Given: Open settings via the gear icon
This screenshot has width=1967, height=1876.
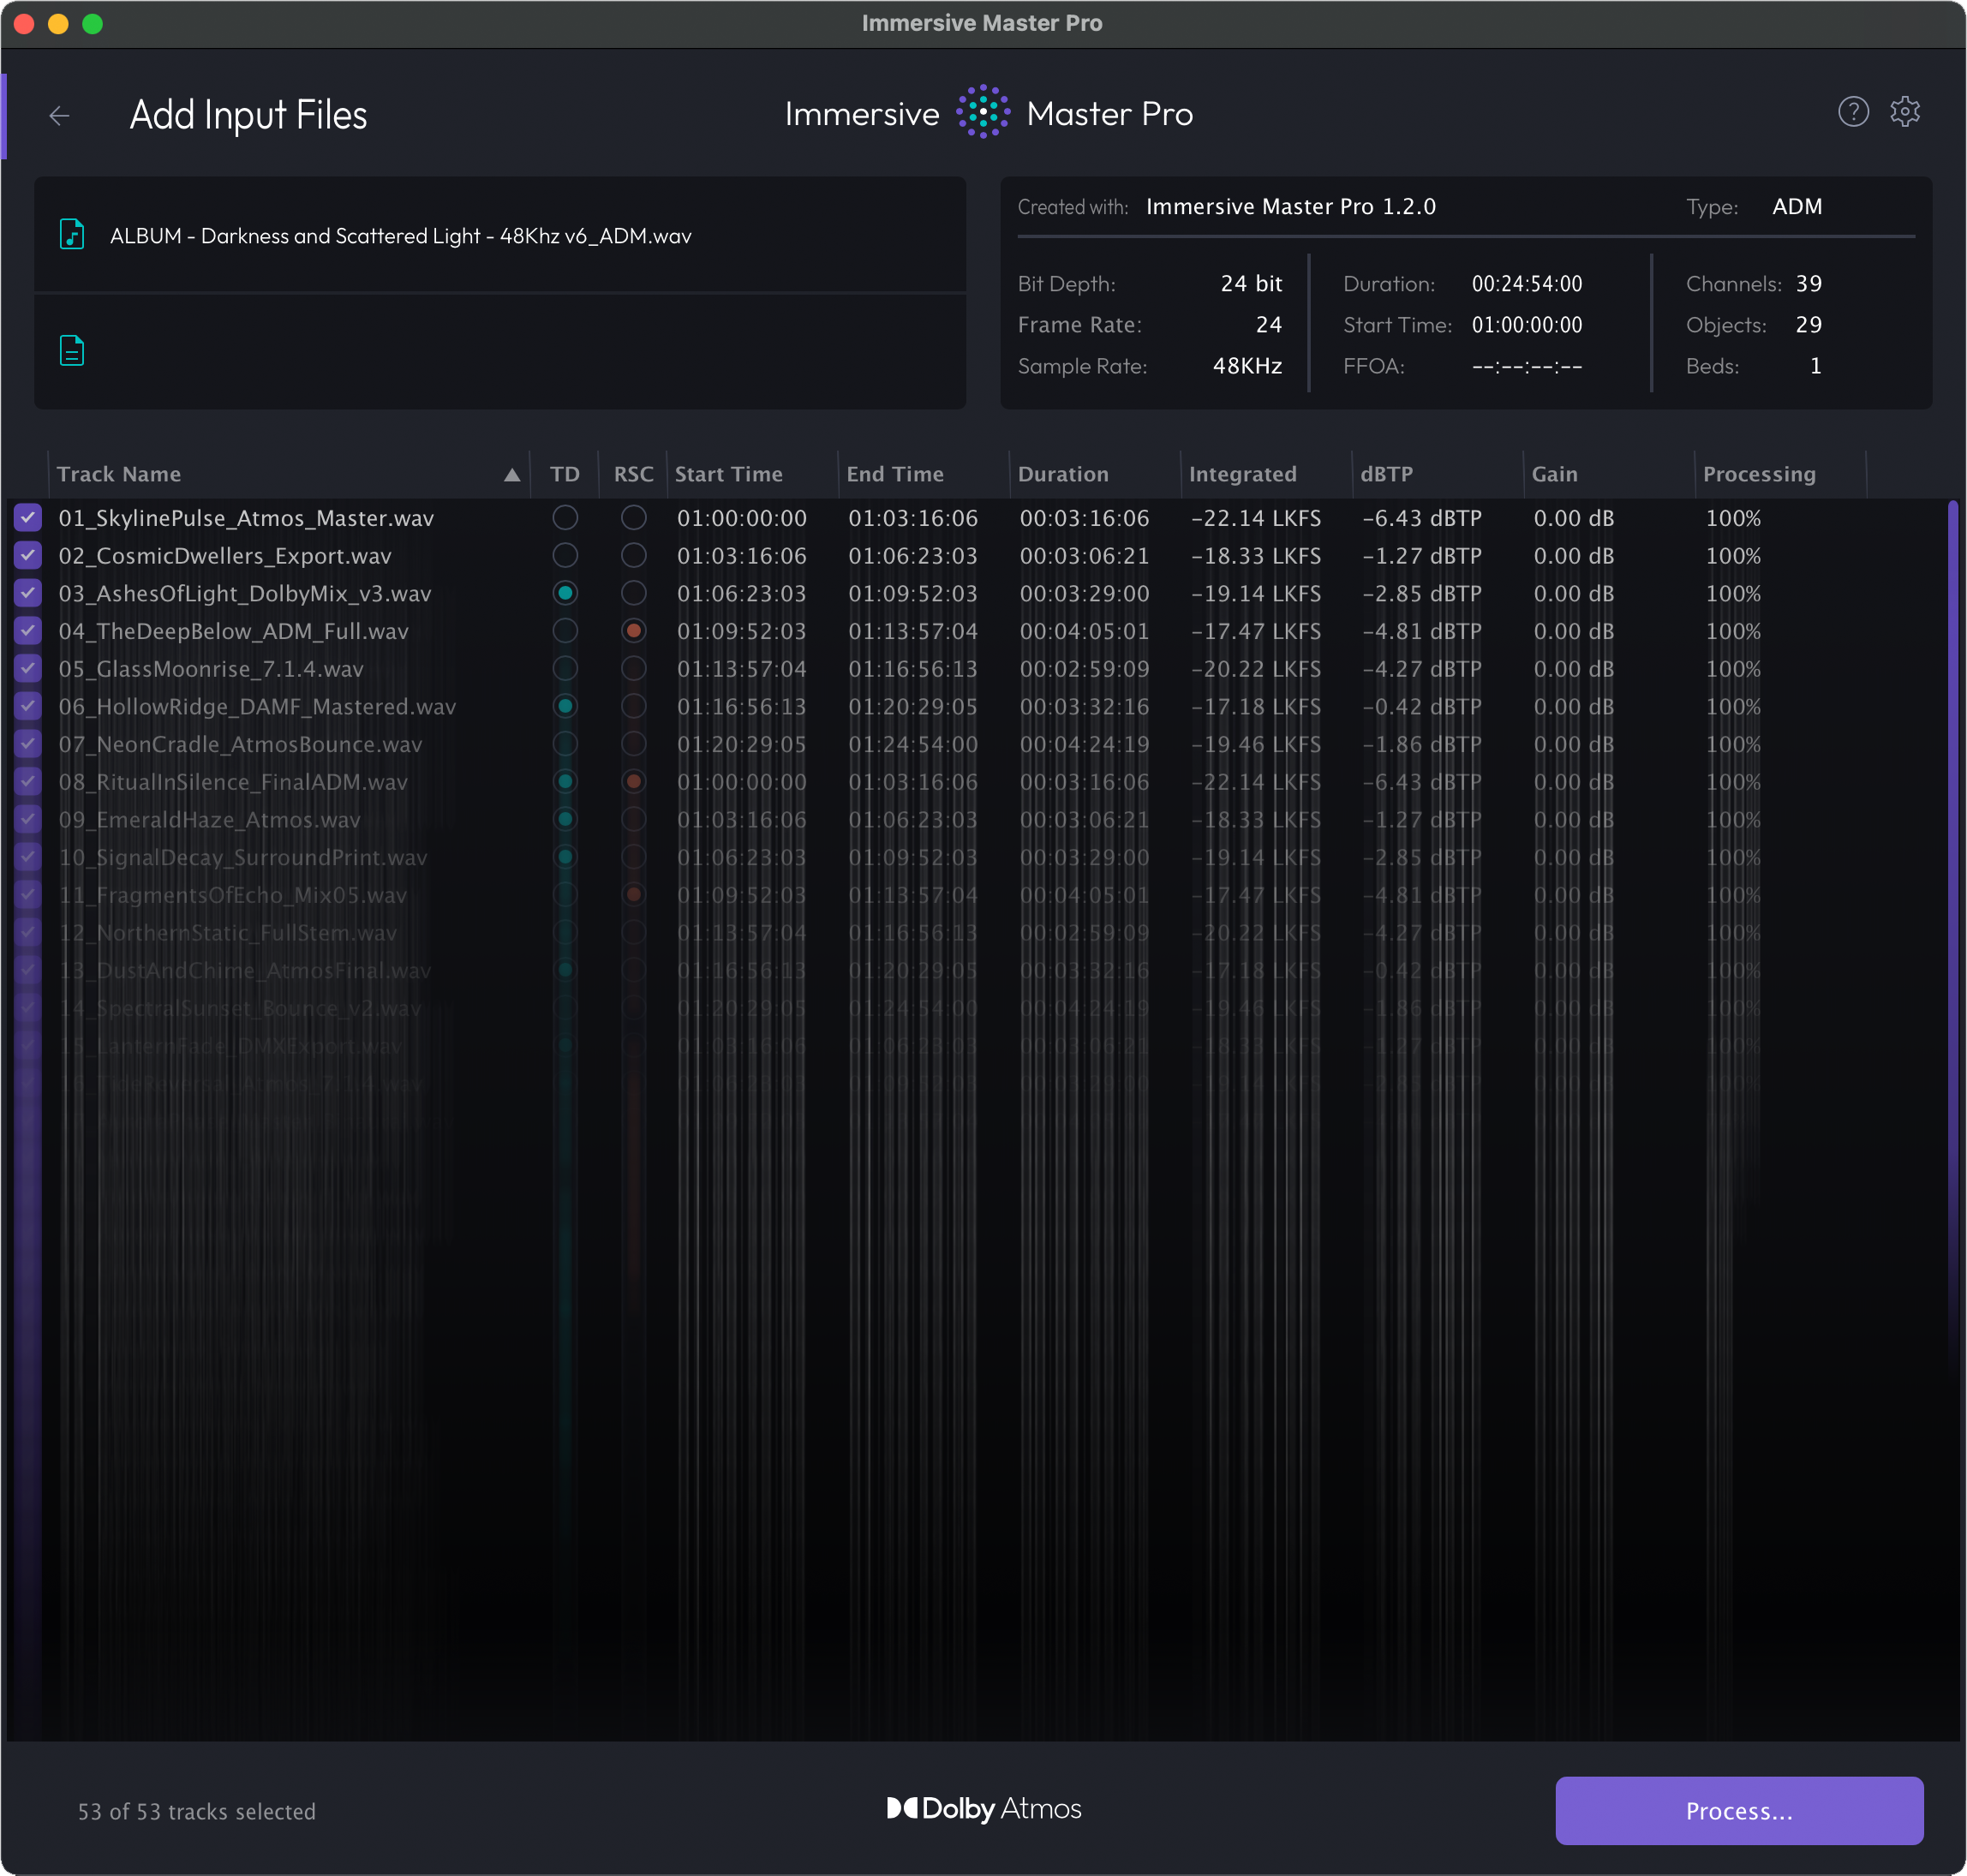Looking at the screenshot, I should [1905, 112].
